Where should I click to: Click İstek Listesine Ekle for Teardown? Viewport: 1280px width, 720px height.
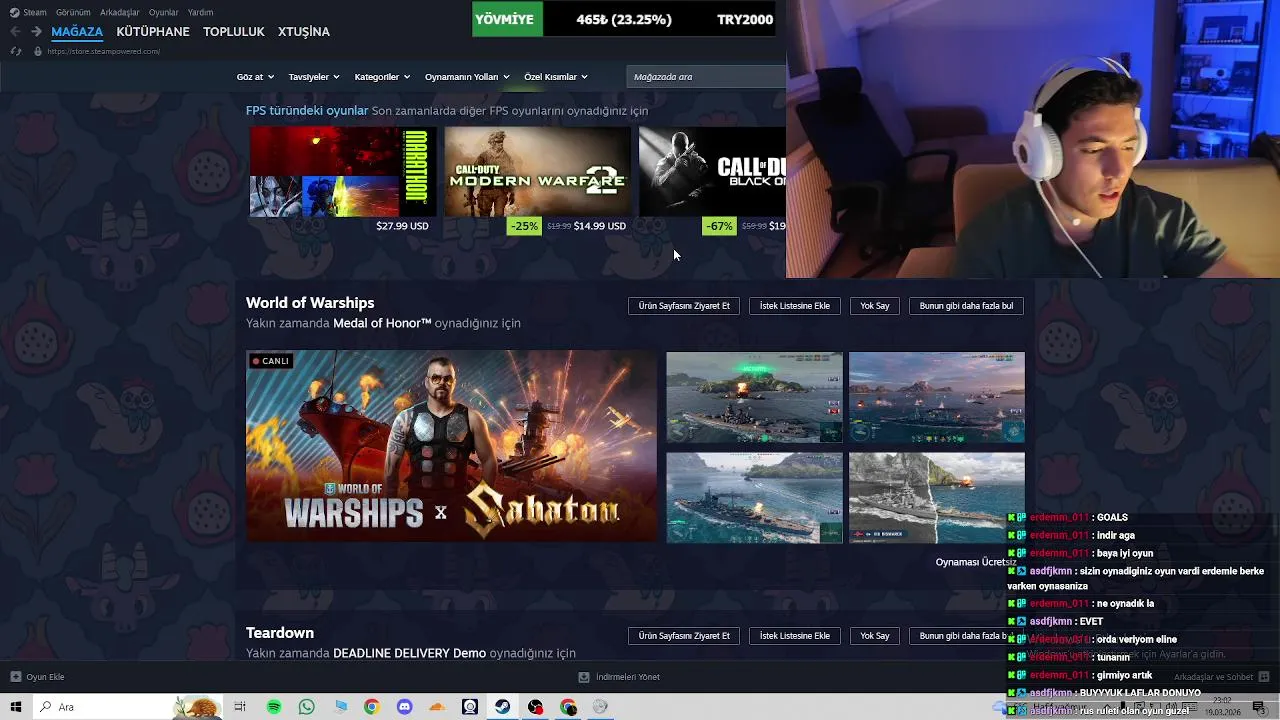click(x=795, y=636)
